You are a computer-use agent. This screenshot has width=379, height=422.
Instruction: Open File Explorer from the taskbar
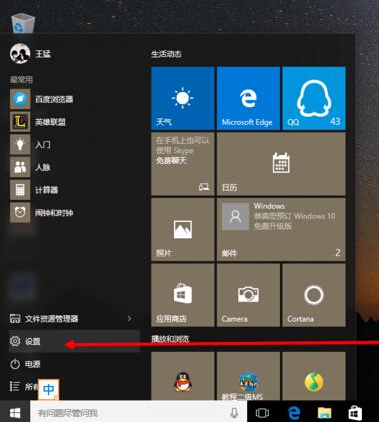tap(324, 413)
